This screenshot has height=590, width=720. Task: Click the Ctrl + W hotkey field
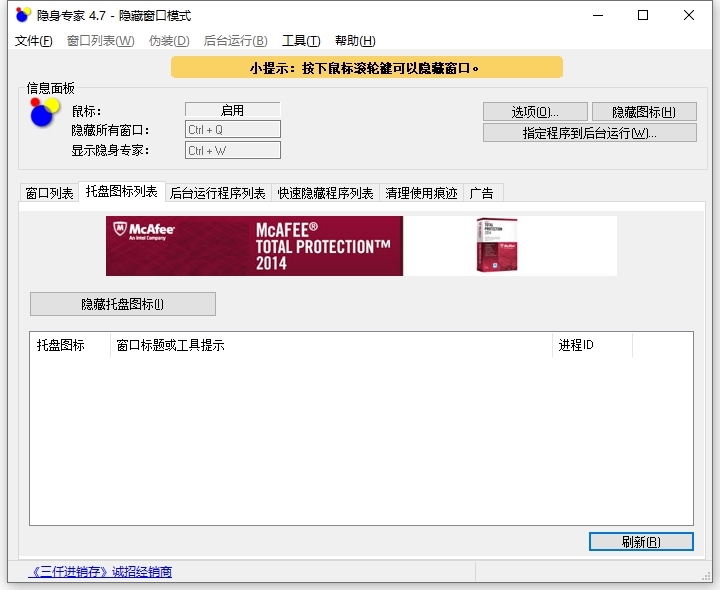pyautogui.click(x=233, y=150)
